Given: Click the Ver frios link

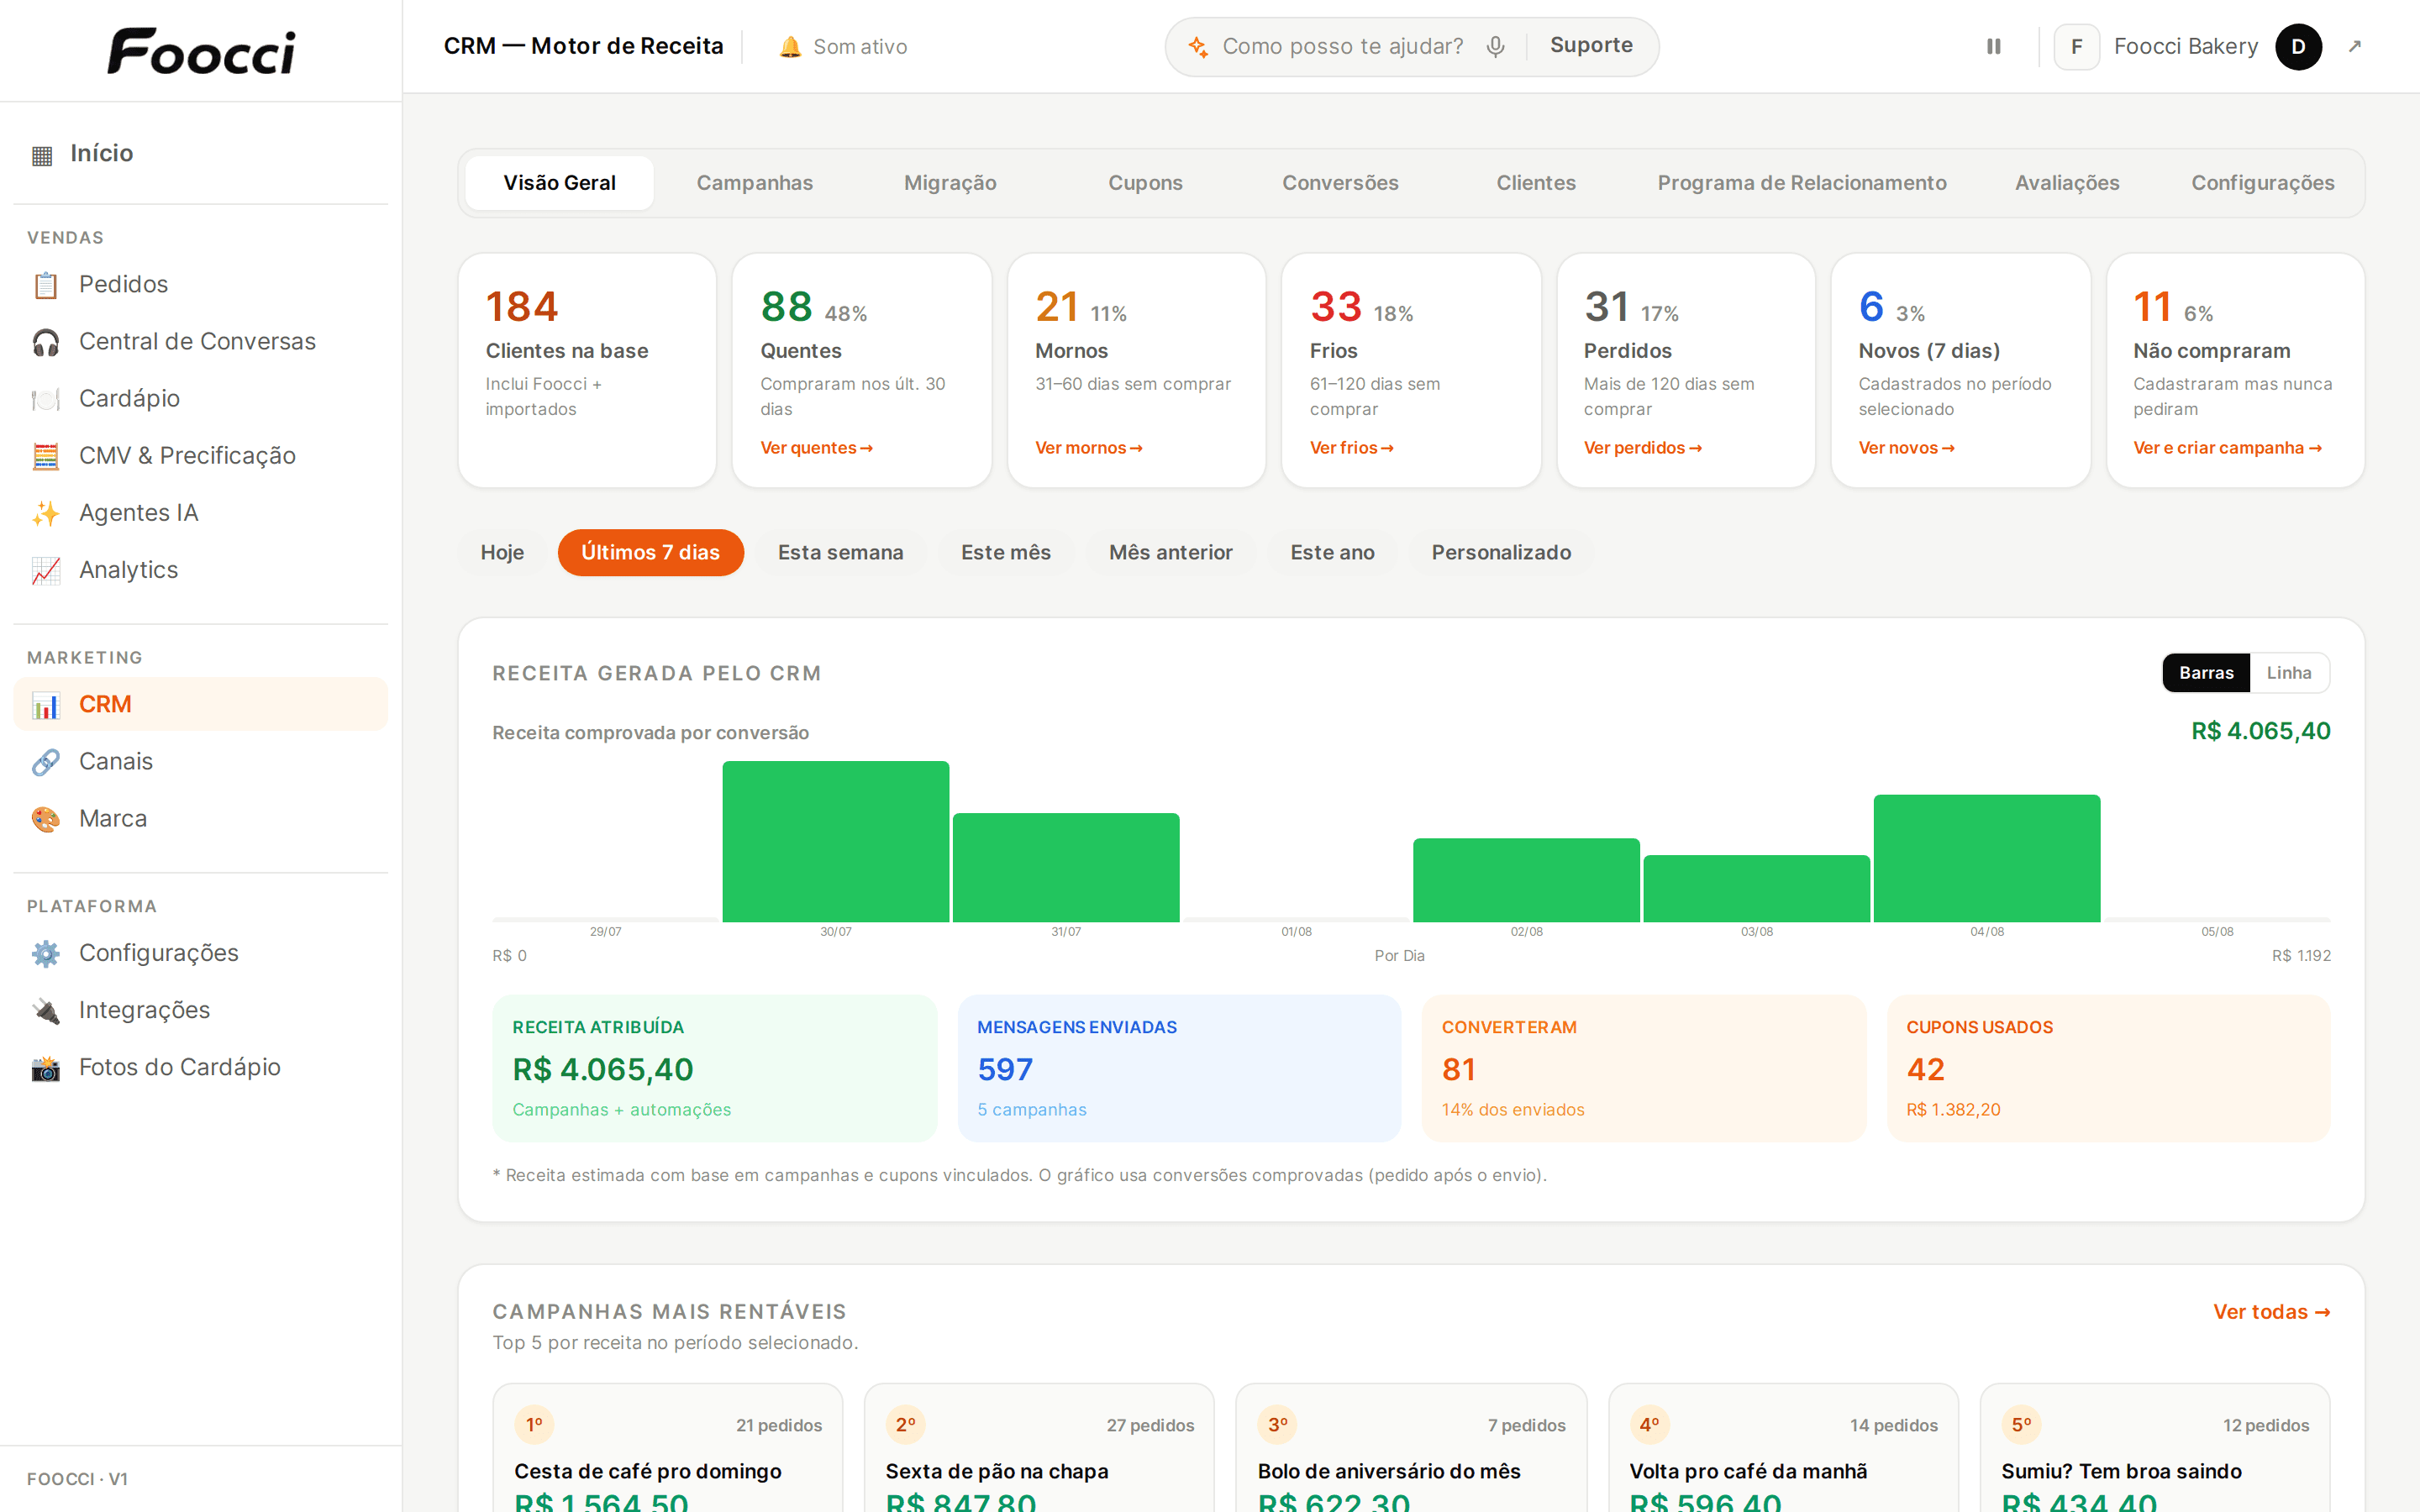Looking at the screenshot, I should pyautogui.click(x=1351, y=448).
